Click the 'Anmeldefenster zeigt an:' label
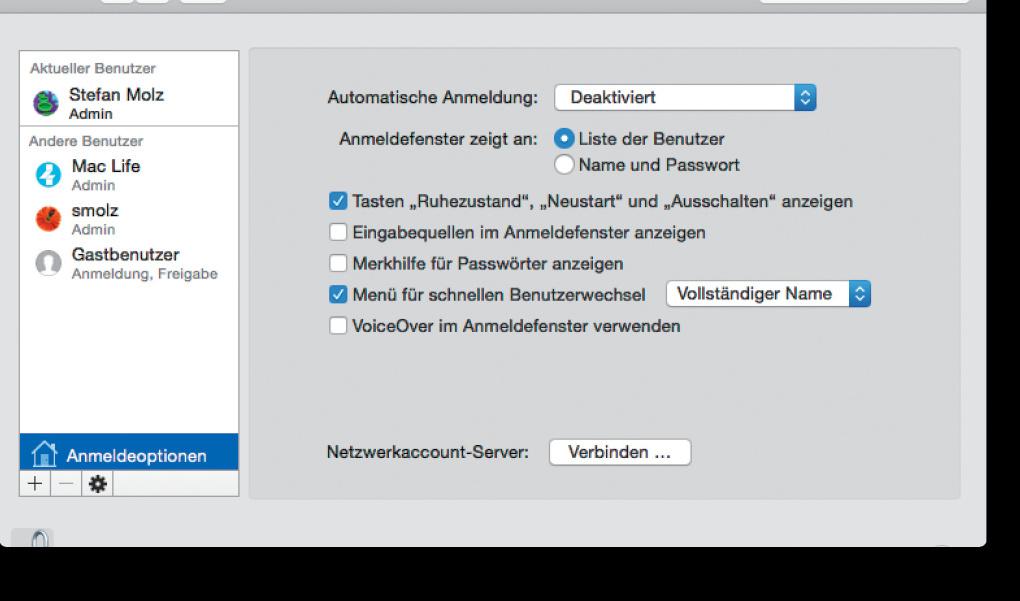The height and width of the screenshot is (601, 1020). 438,139
